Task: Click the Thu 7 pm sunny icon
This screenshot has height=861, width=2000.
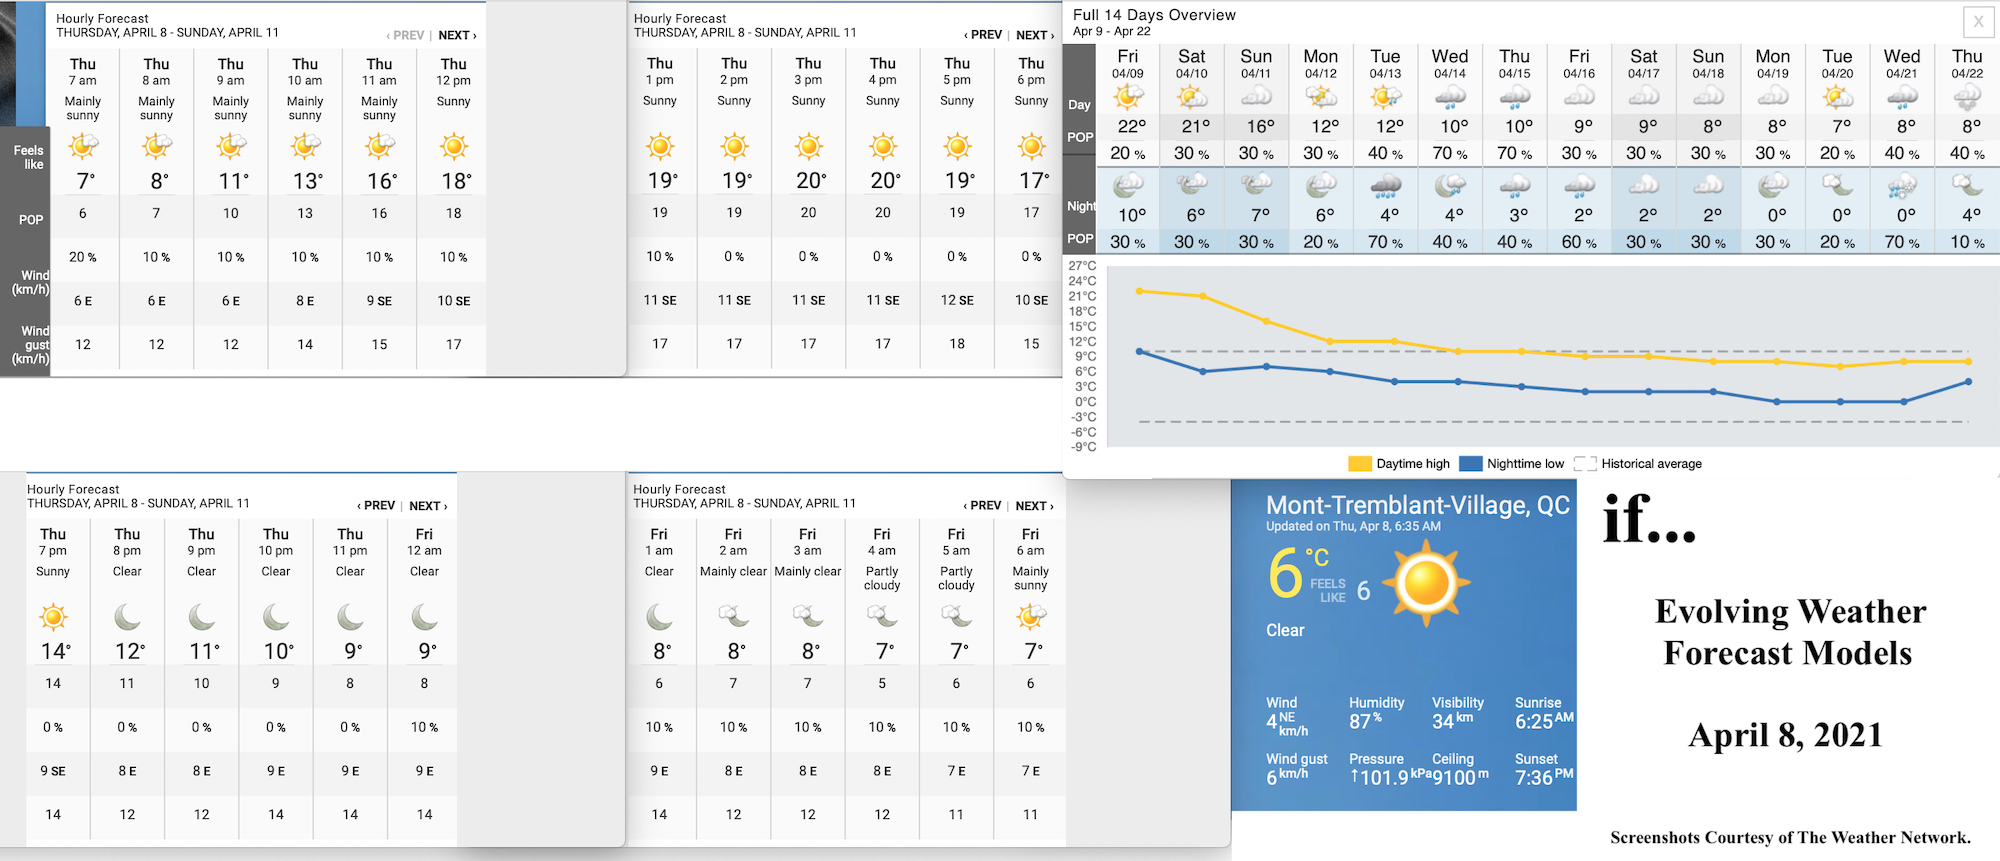Action: (53, 617)
